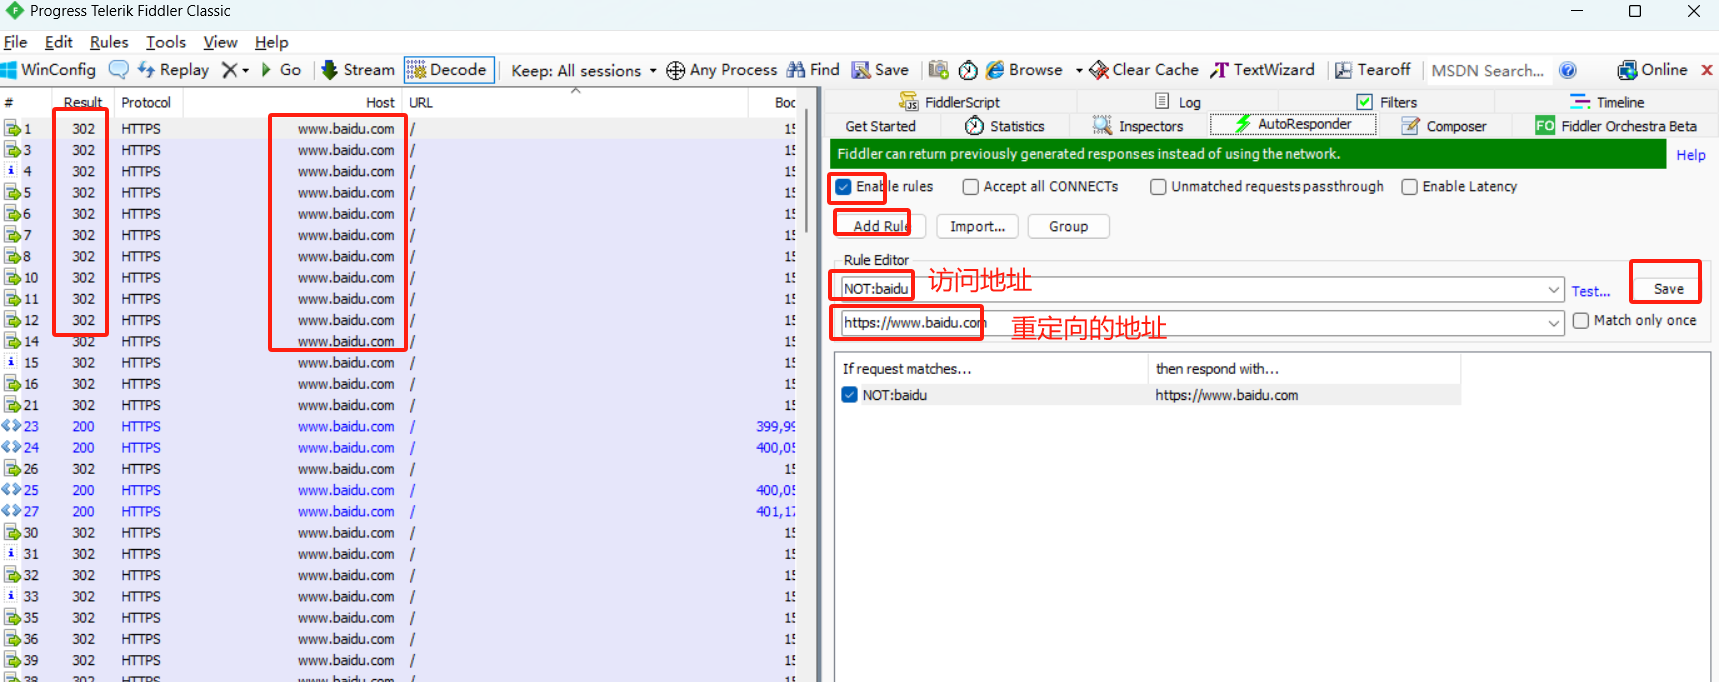Image resolution: width=1719 pixels, height=682 pixels.
Task: Open the FiddlerScript tab
Action: [949, 102]
